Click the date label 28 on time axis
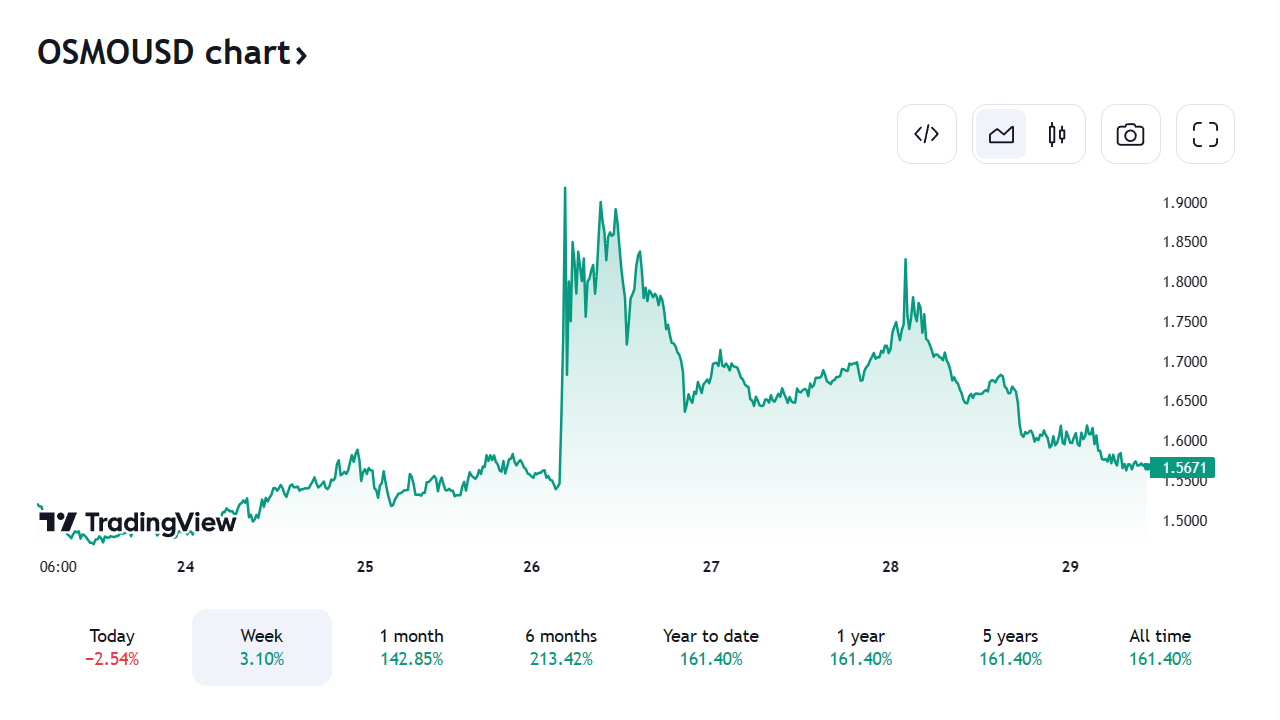The image size is (1280, 720). pos(891,567)
